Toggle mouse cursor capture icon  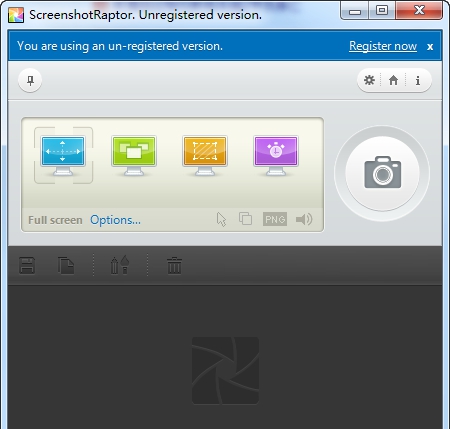[x=221, y=219]
